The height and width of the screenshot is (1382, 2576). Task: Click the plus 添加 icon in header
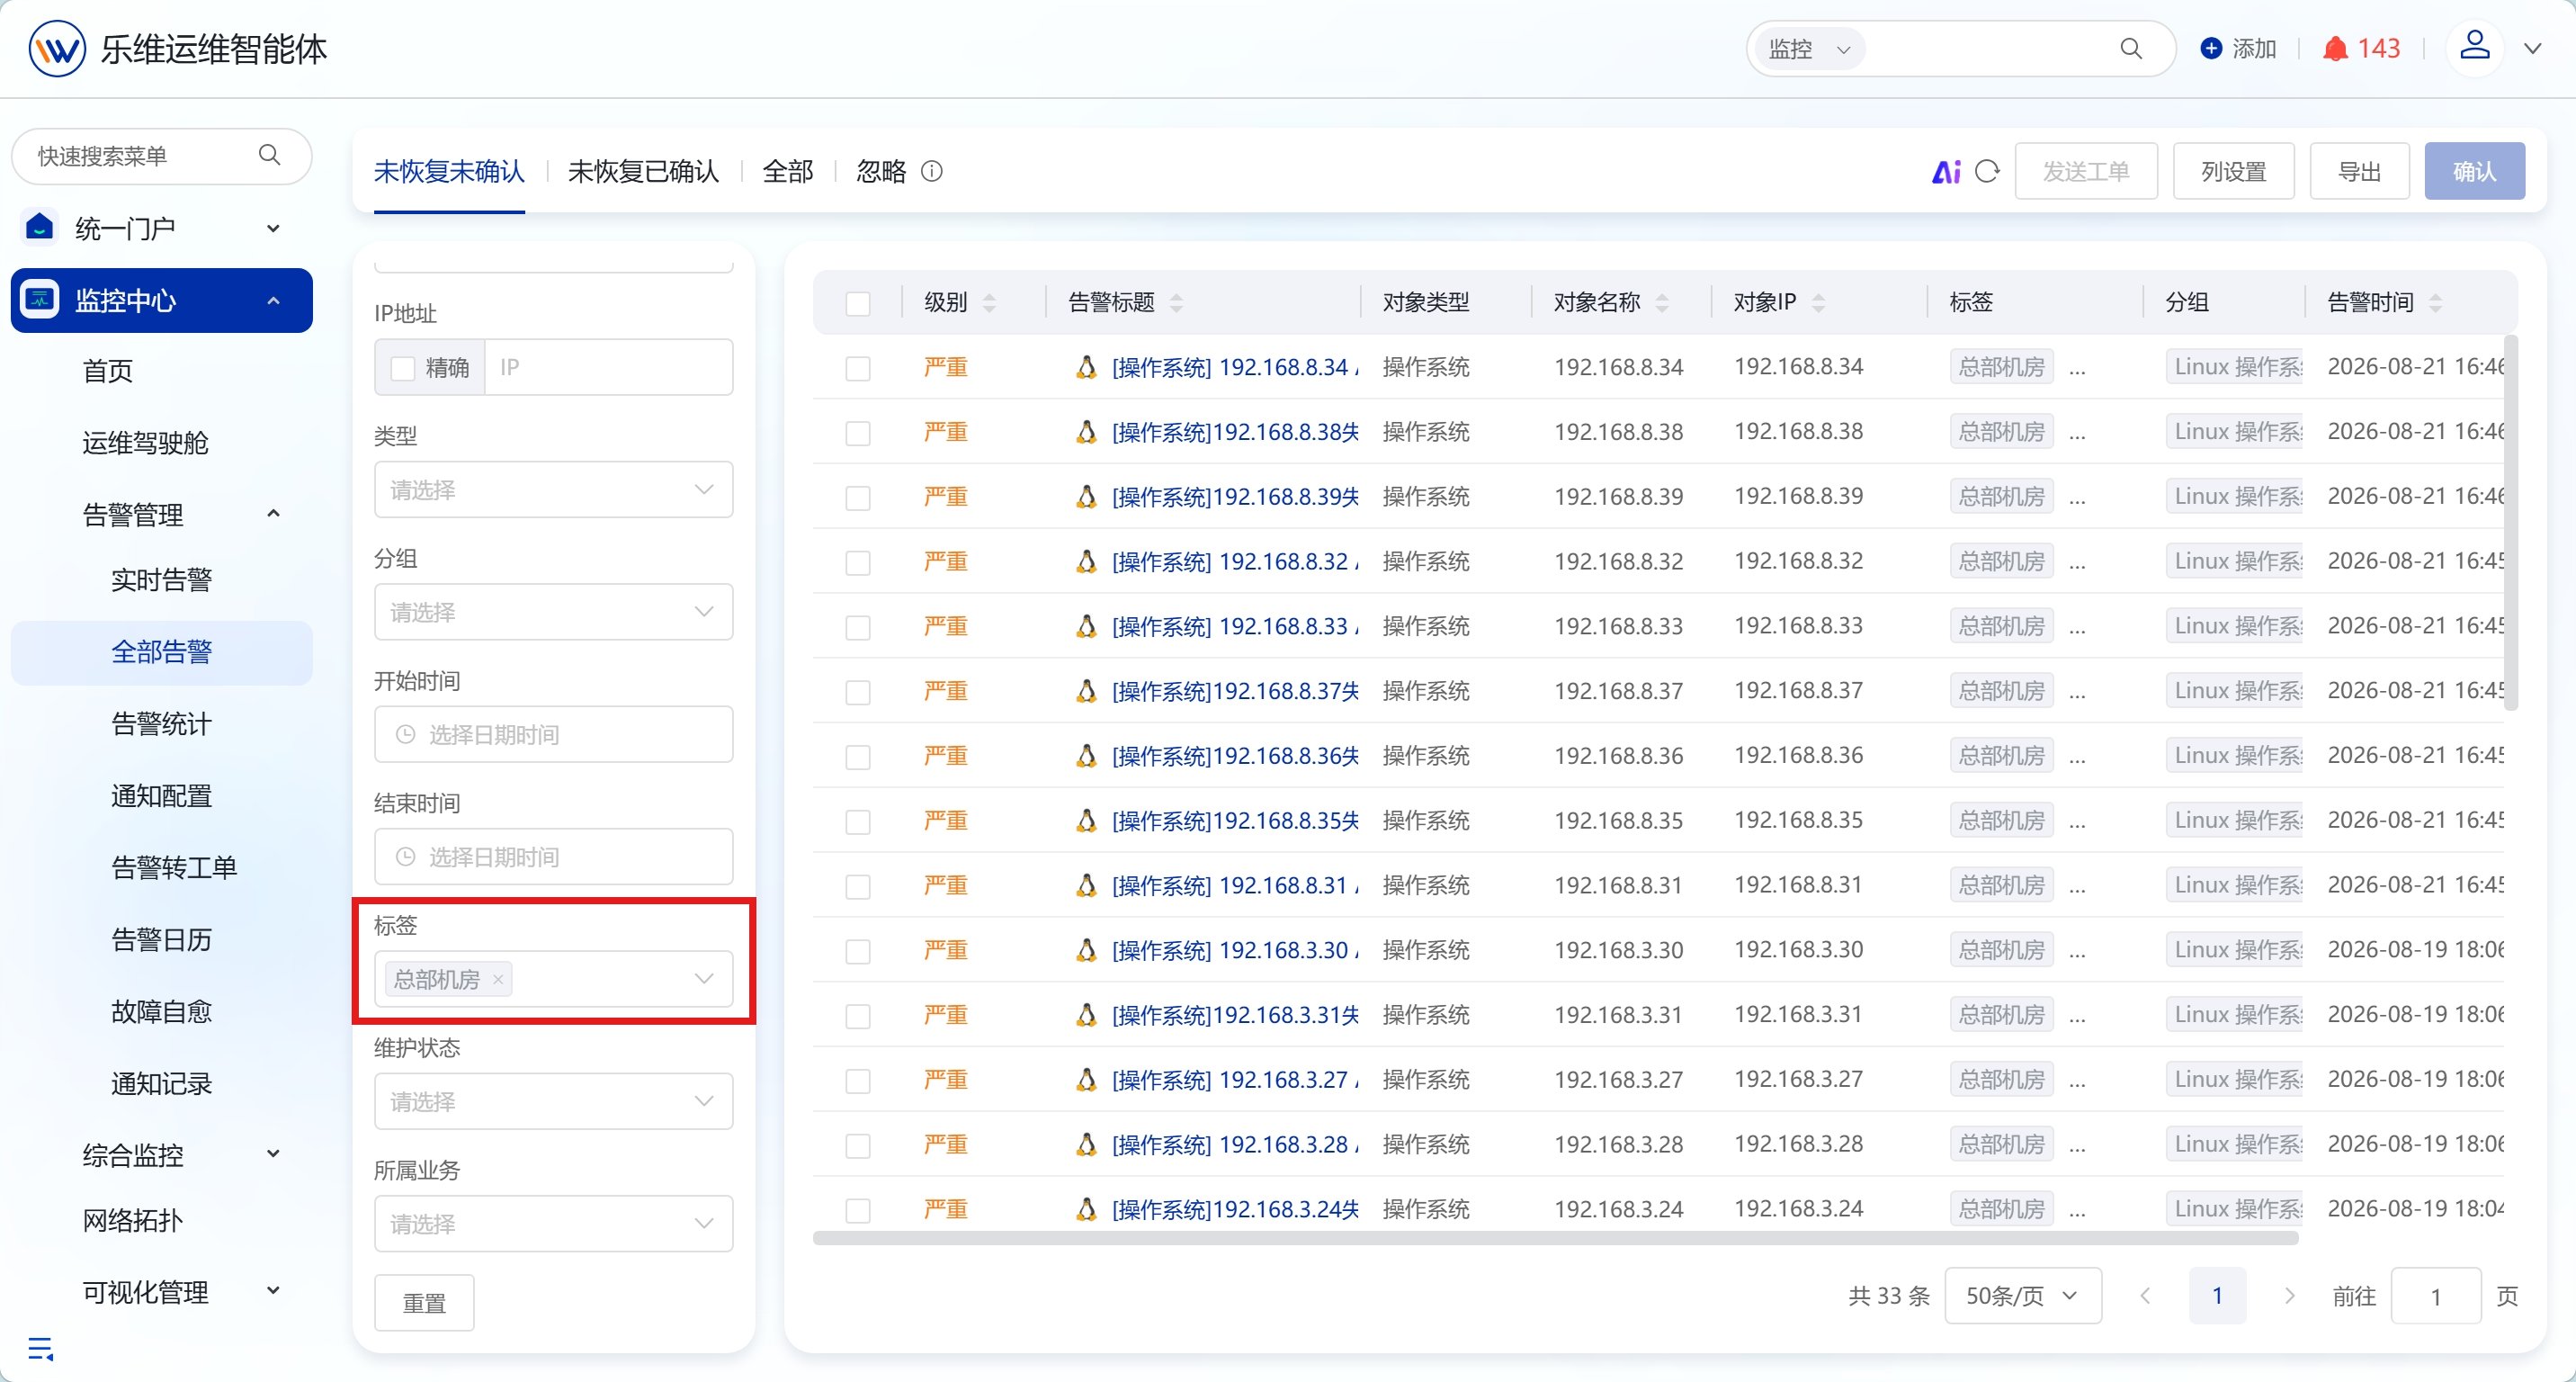(x=2211, y=48)
